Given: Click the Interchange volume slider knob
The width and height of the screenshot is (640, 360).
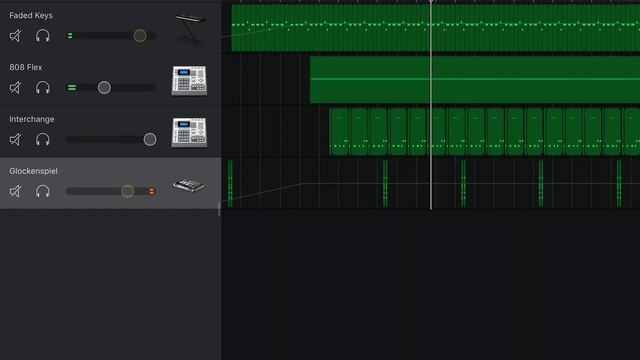Looking at the screenshot, I should point(150,139).
